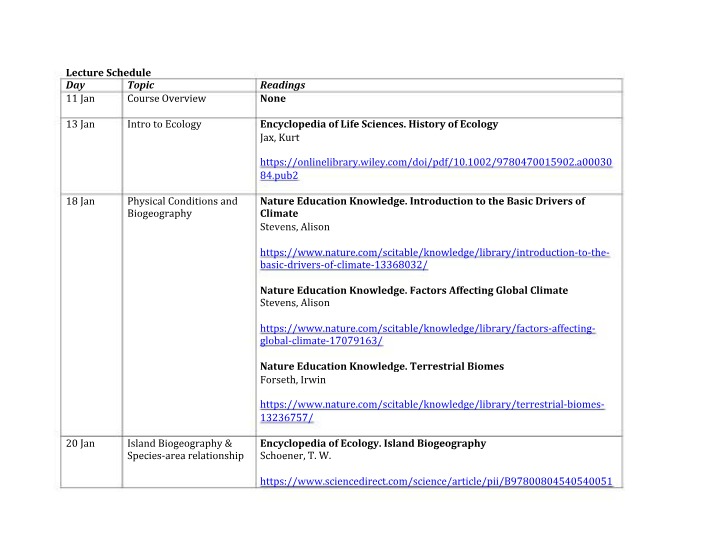Screen dimensions: 714x552
Task: Open the introduction-to-the-basic-drivers-of-climate link
Action: pyautogui.click(x=434, y=259)
